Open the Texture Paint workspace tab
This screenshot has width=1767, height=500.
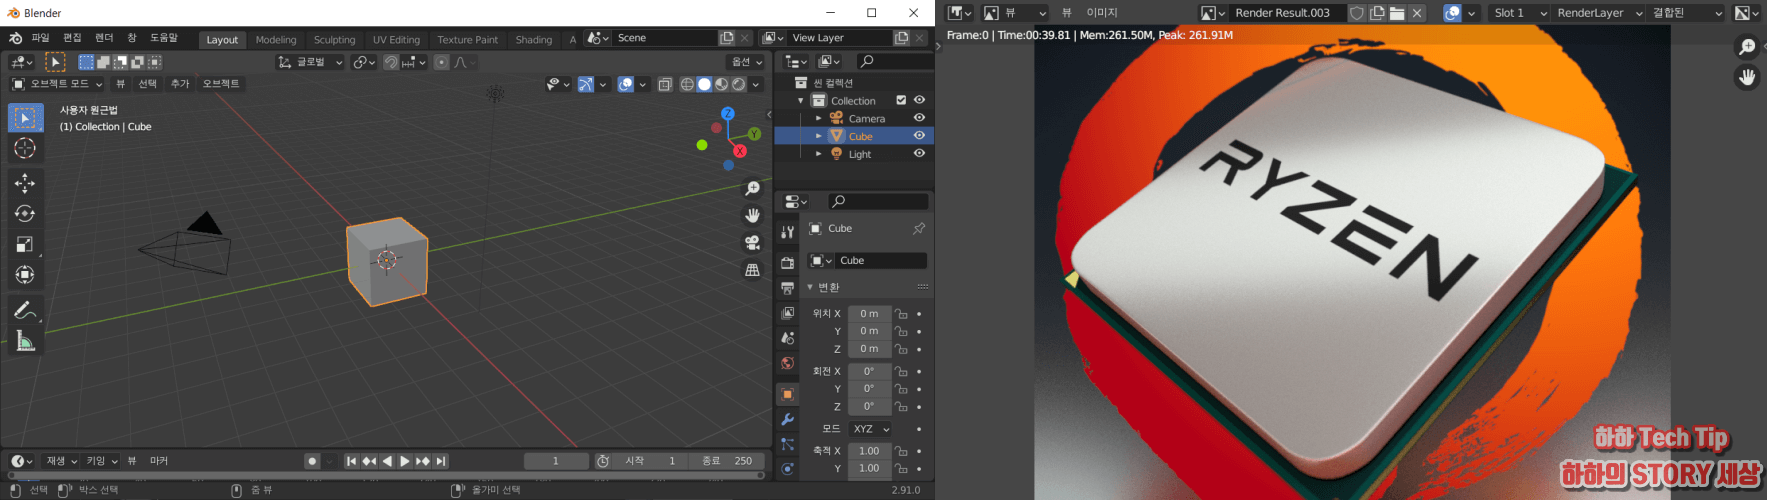[467, 40]
